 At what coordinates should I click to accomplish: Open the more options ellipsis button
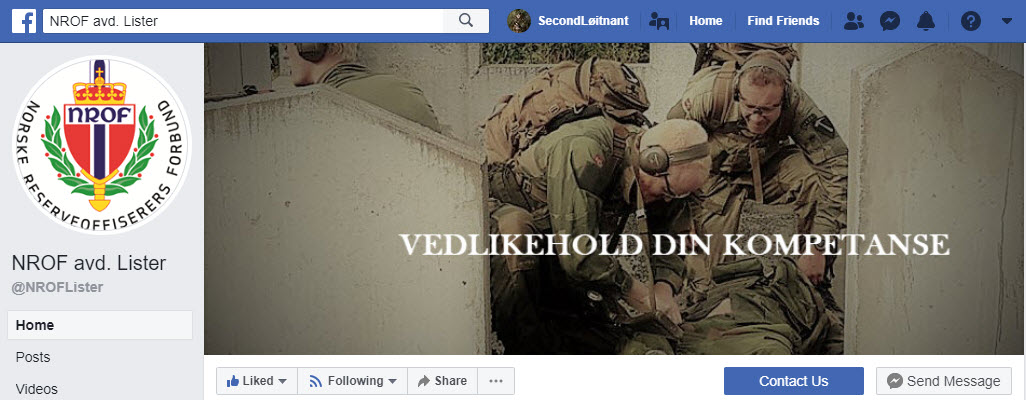pyautogui.click(x=496, y=381)
